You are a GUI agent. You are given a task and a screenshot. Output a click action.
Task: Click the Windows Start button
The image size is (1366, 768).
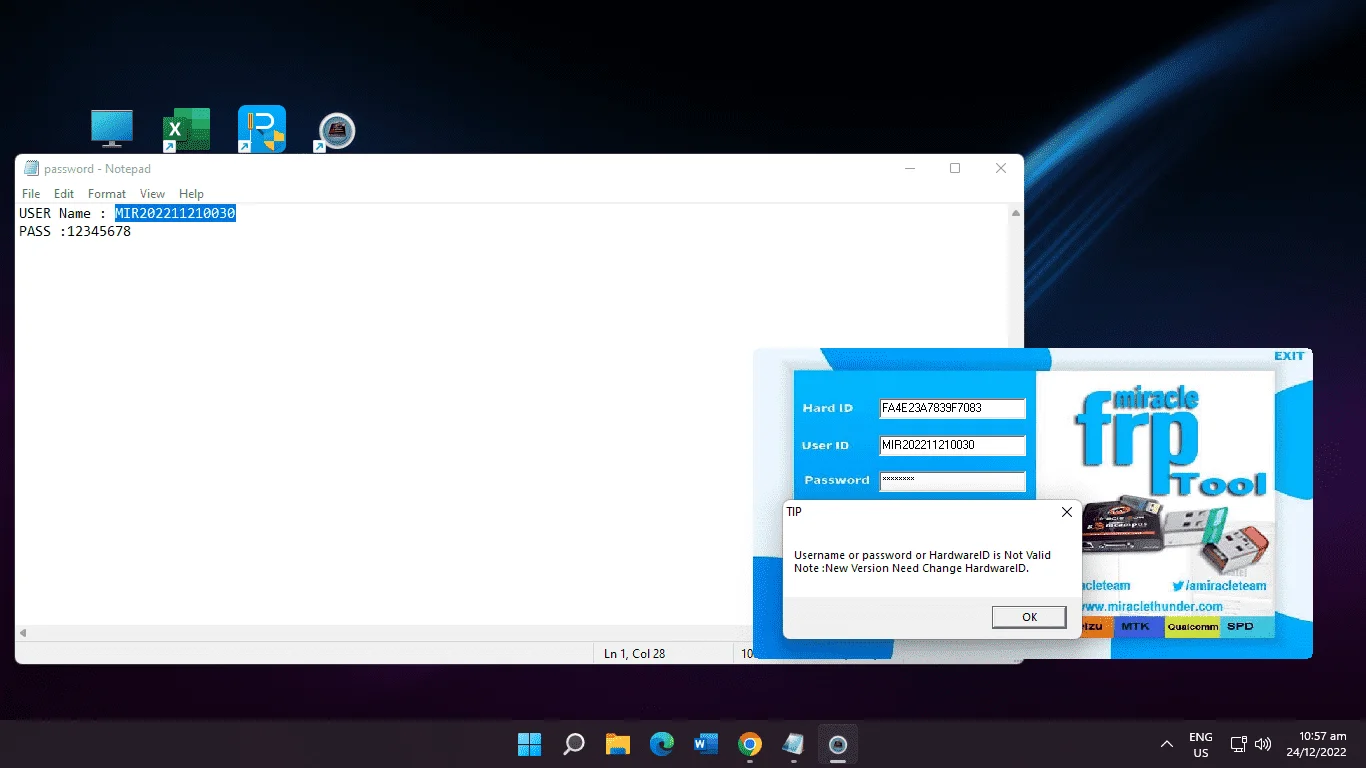point(529,744)
